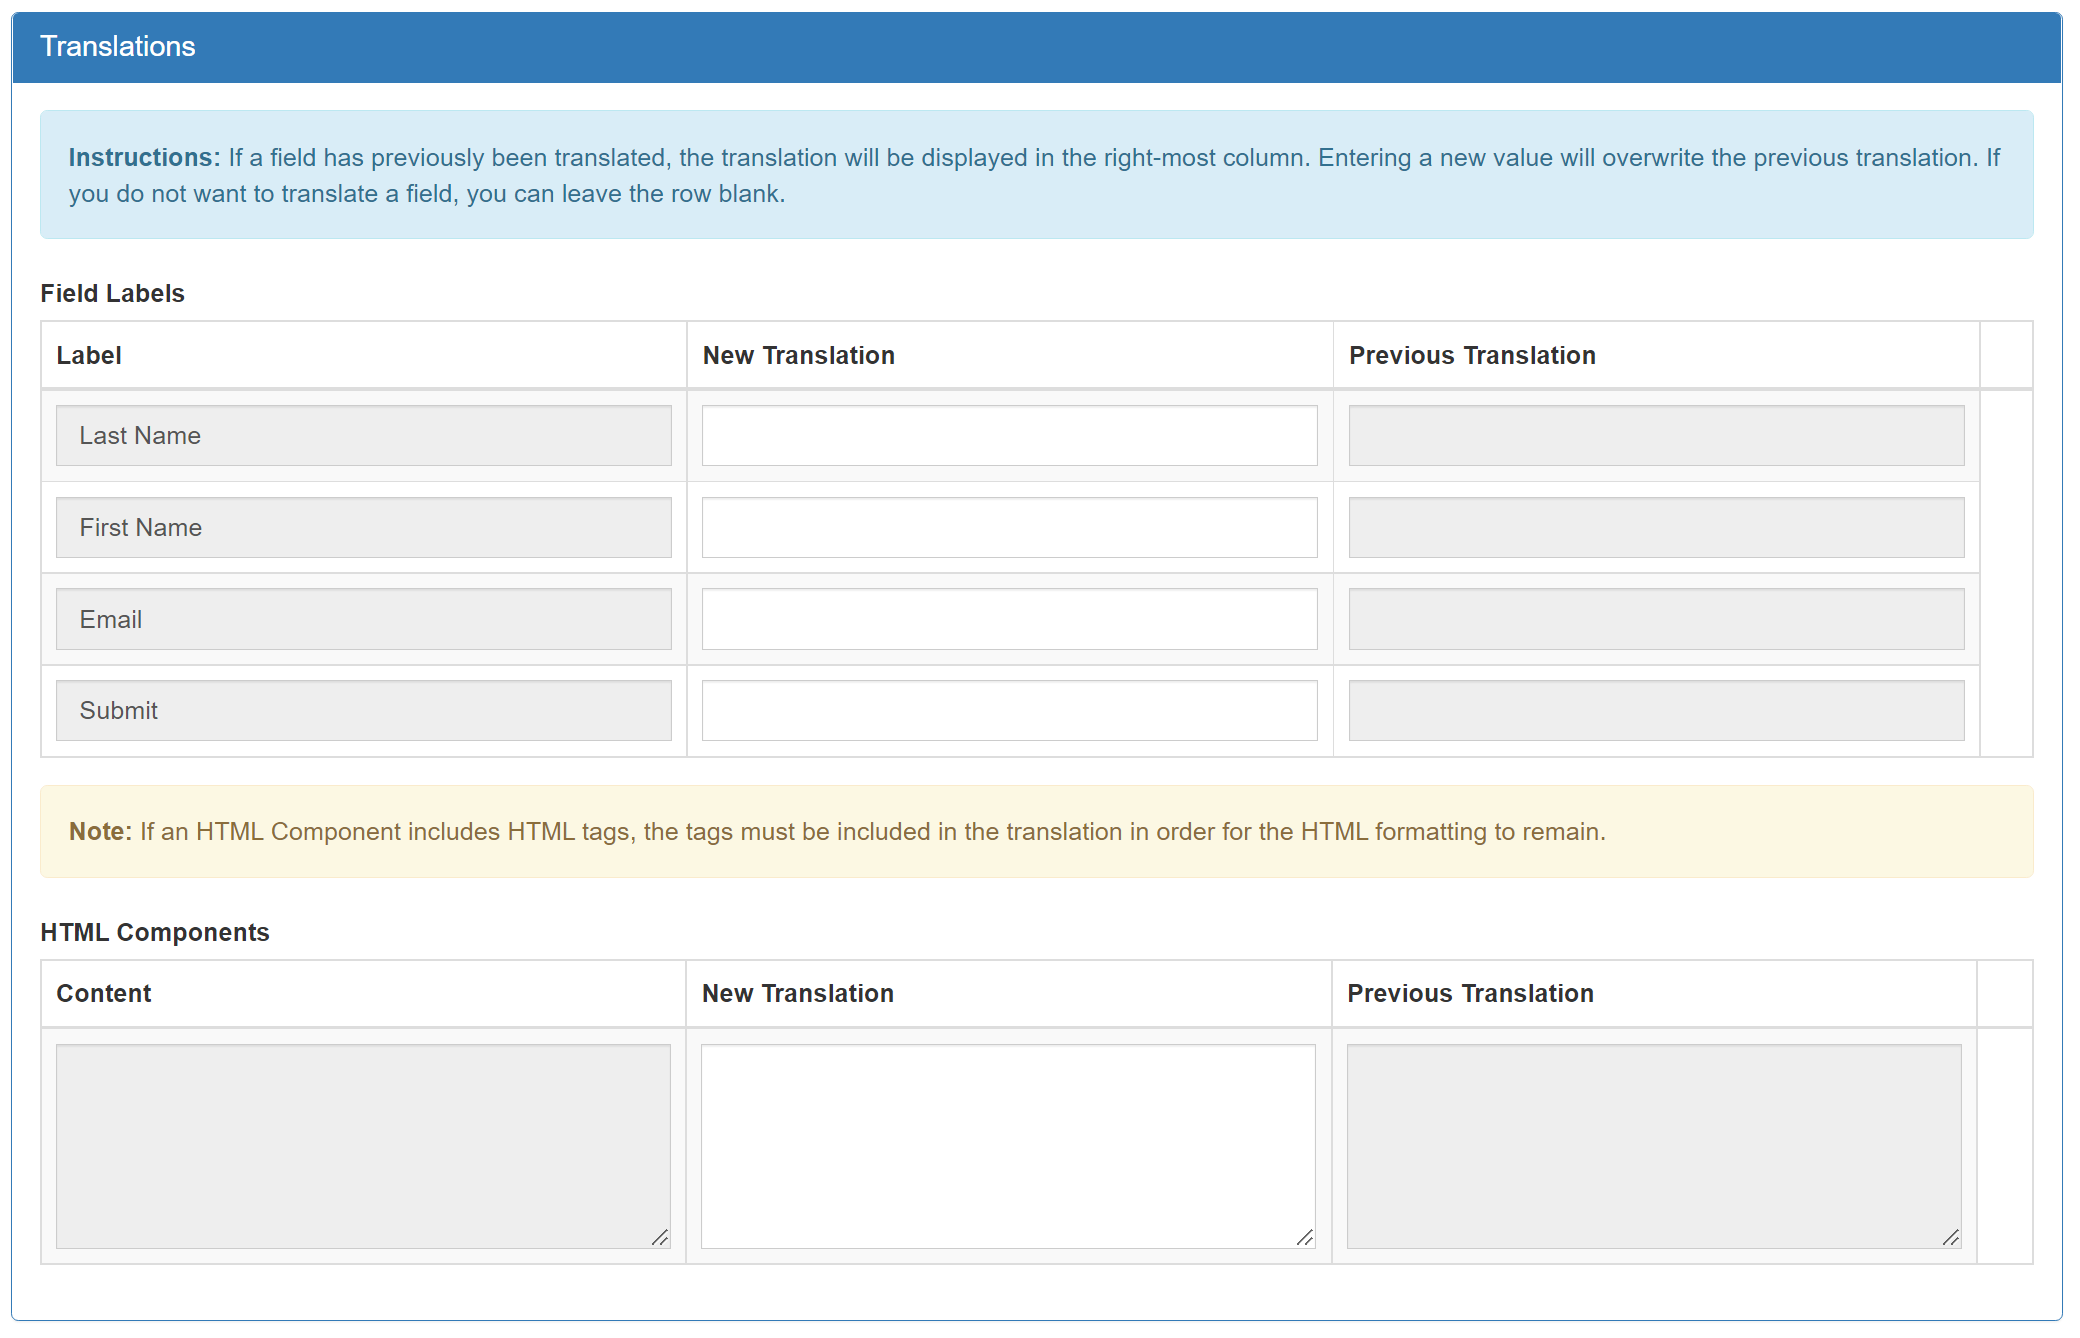Click Previous Translation box for Email
The width and height of the screenshot is (2080, 1338).
click(x=1655, y=619)
